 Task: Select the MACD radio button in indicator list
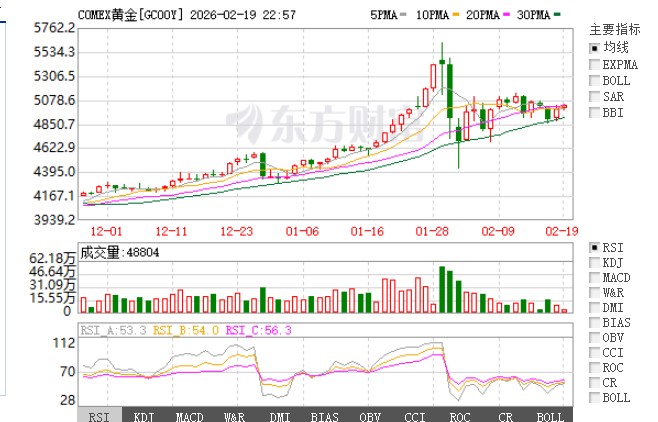point(594,277)
